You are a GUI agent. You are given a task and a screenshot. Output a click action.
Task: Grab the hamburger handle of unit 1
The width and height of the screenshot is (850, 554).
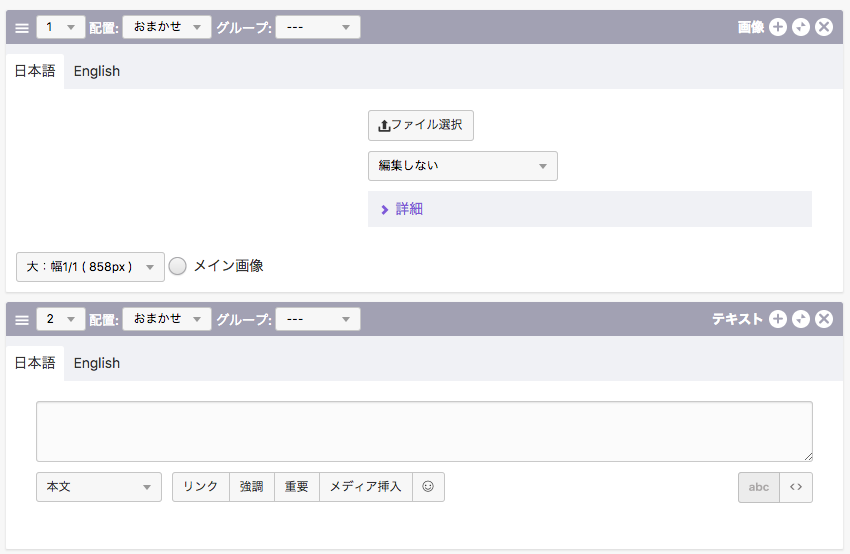coord(22,27)
